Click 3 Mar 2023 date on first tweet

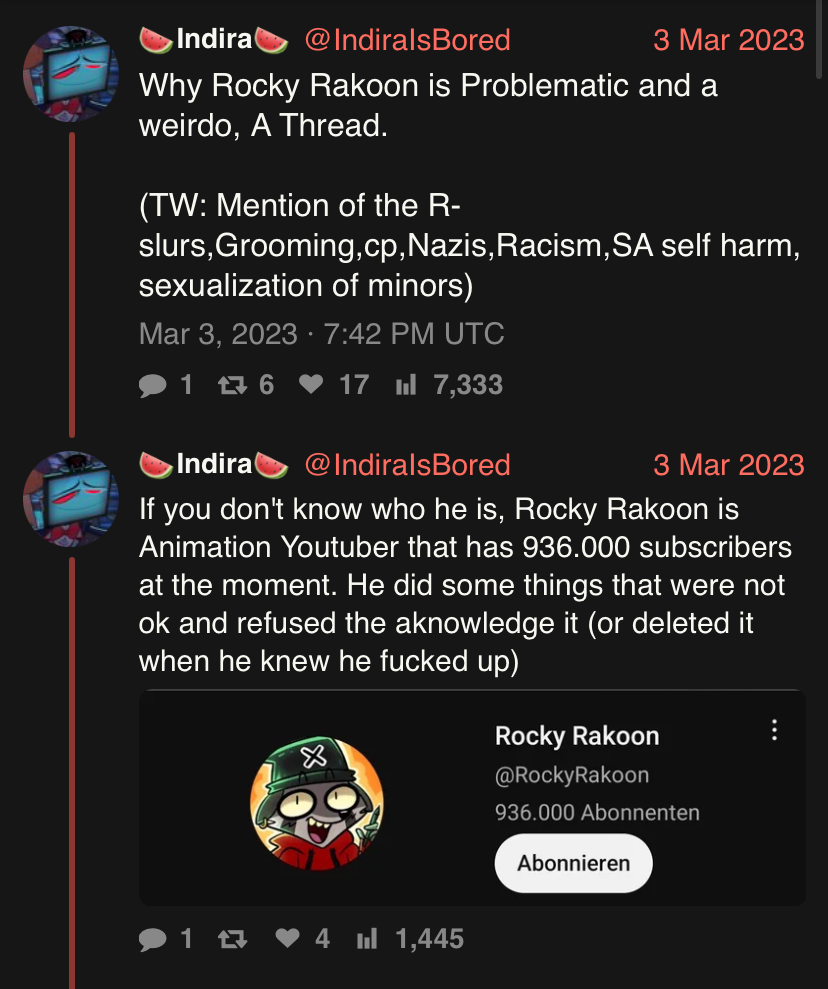pos(728,40)
